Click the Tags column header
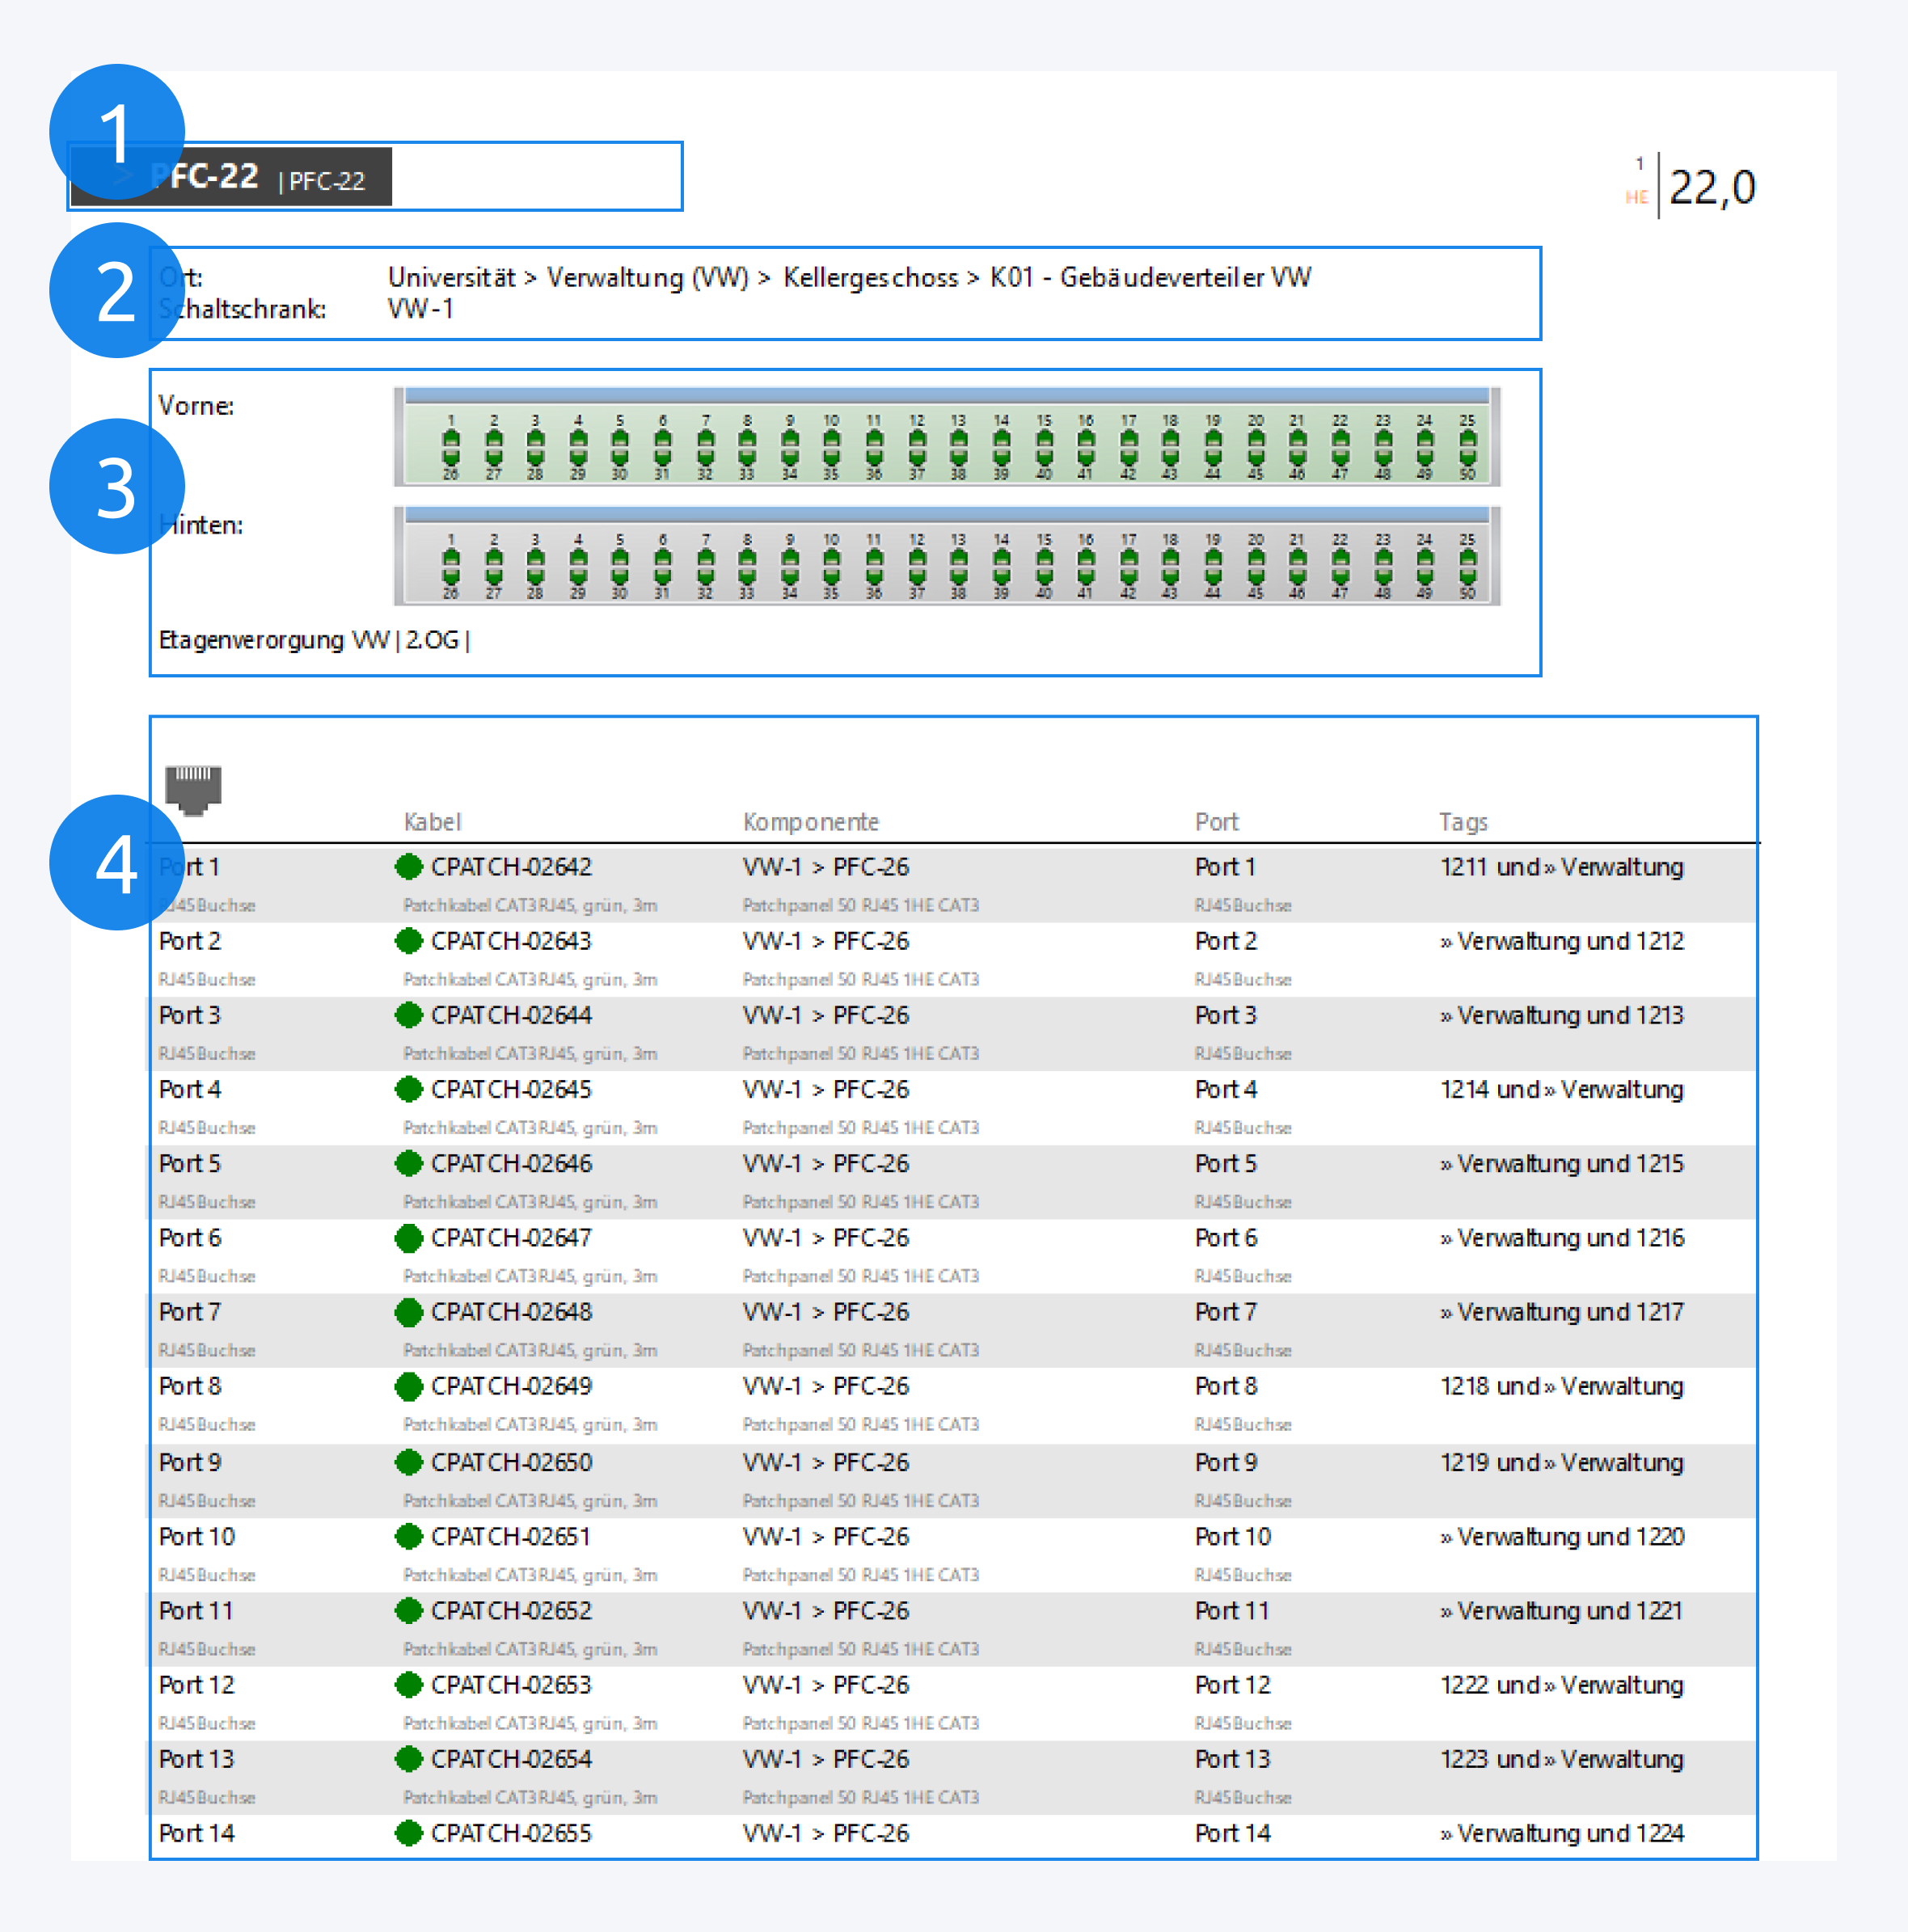The image size is (1908, 1932). (1463, 822)
